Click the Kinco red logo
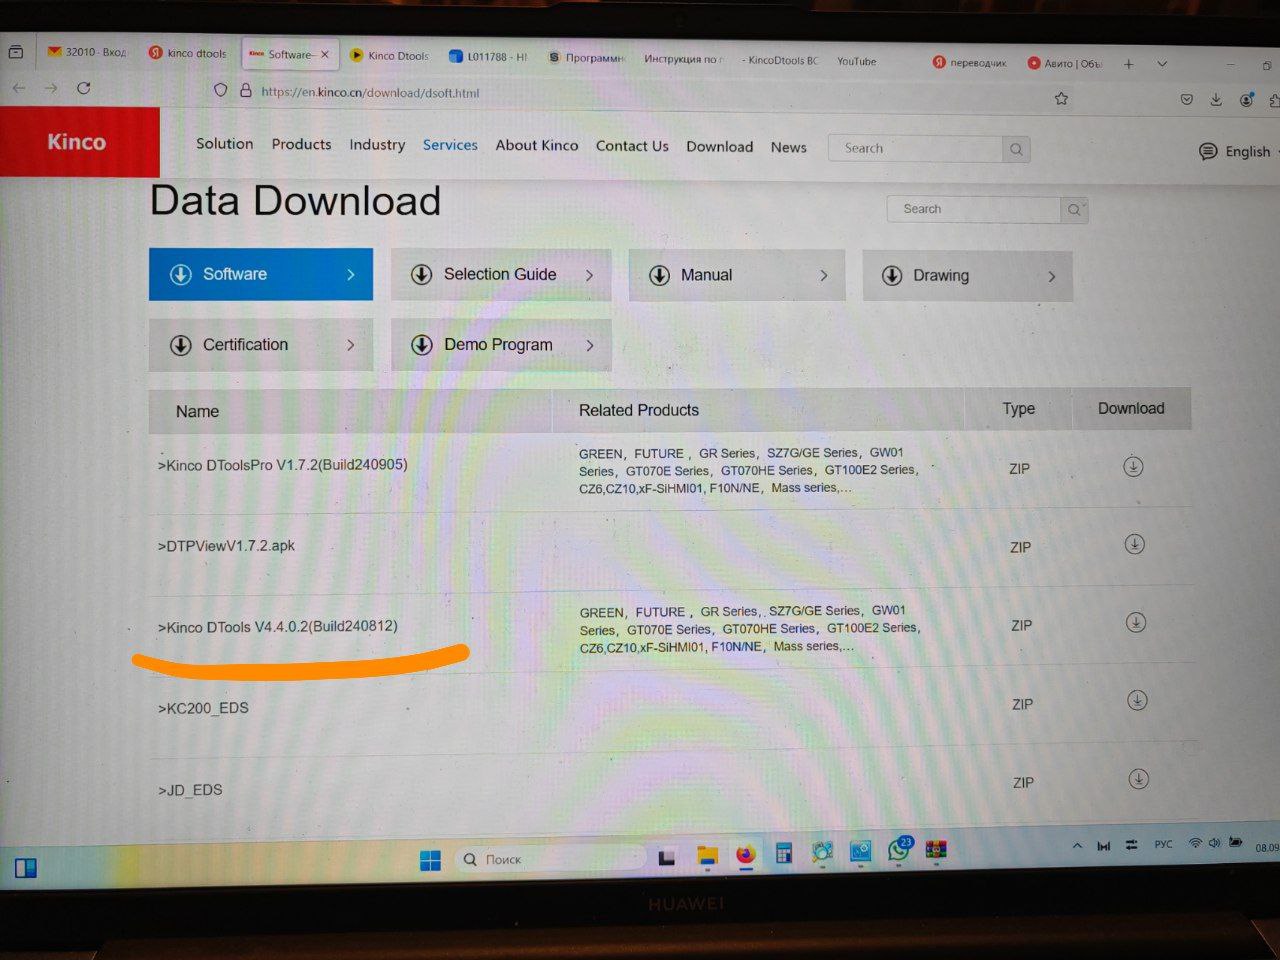Screen dimensions: 1280x960 78,142
